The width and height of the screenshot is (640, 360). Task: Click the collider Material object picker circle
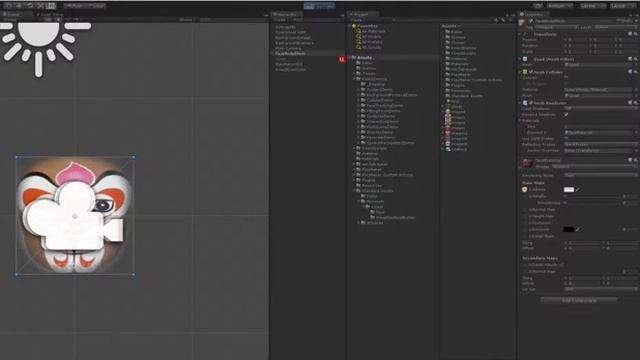(x=636, y=89)
